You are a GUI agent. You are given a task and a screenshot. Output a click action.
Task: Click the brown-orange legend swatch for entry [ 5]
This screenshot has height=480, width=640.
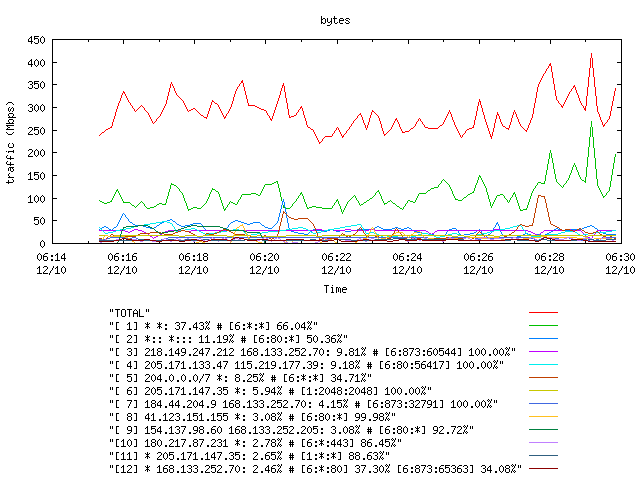(x=543, y=378)
